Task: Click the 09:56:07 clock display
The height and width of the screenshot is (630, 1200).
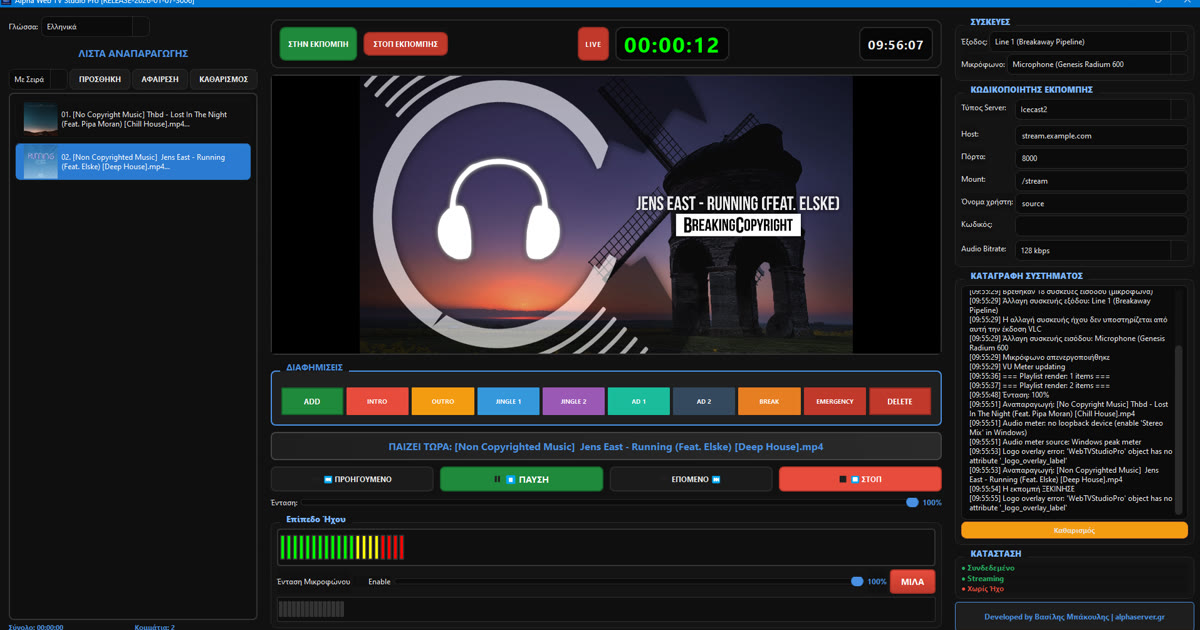Action: [x=896, y=44]
